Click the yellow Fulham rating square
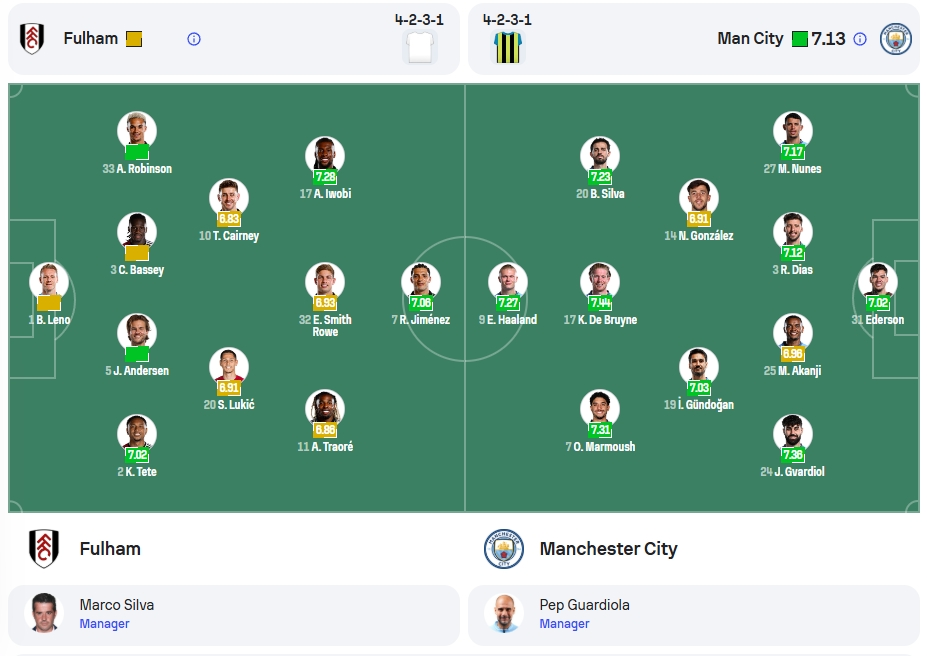This screenshot has height=656, width=927. (x=134, y=39)
